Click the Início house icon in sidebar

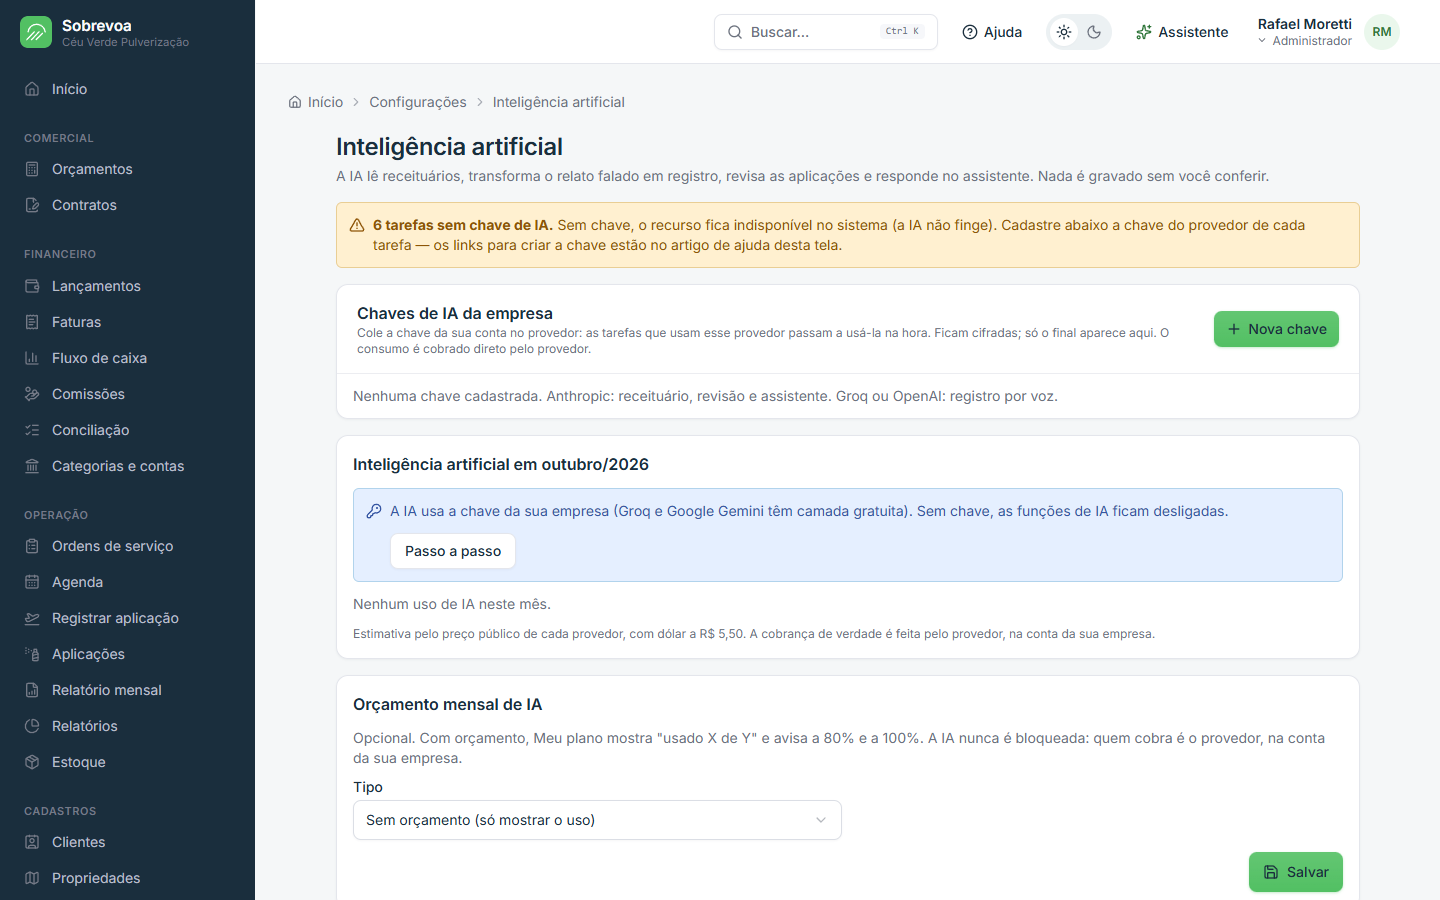pyautogui.click(x=32, y=89)
